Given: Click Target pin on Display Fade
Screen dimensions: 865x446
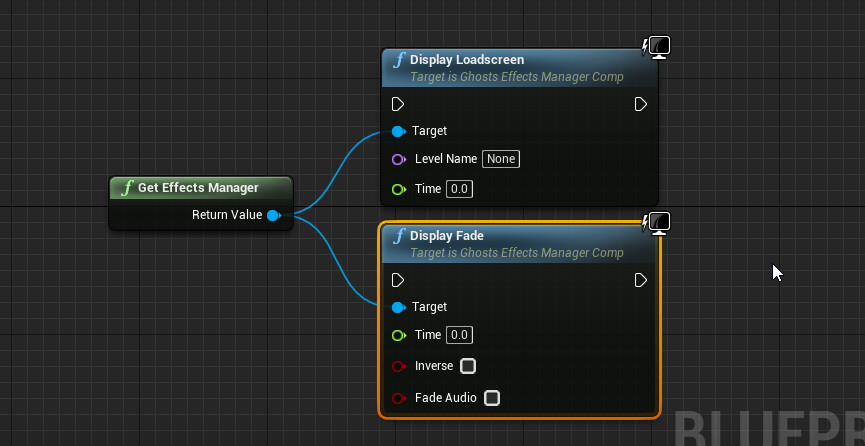Looking at the screenshot, I should 398,307.
